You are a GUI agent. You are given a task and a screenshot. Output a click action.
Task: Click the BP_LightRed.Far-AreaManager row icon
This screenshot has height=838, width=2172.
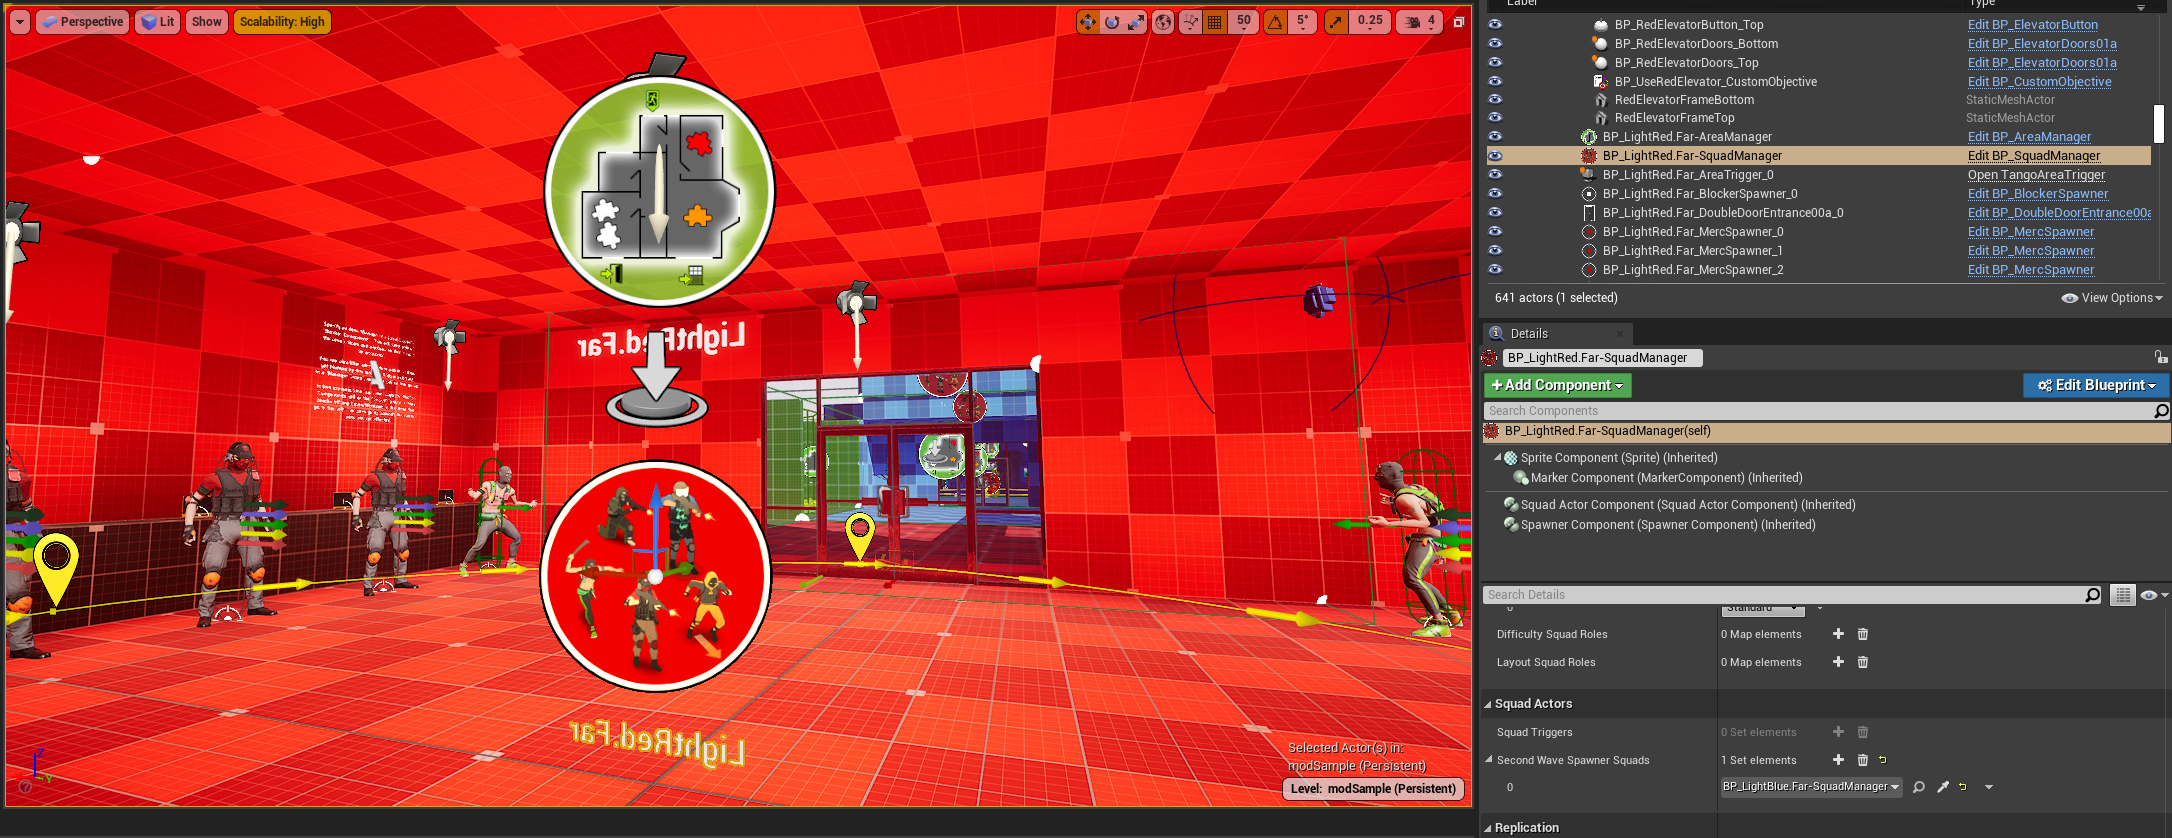pos(1588,137)
